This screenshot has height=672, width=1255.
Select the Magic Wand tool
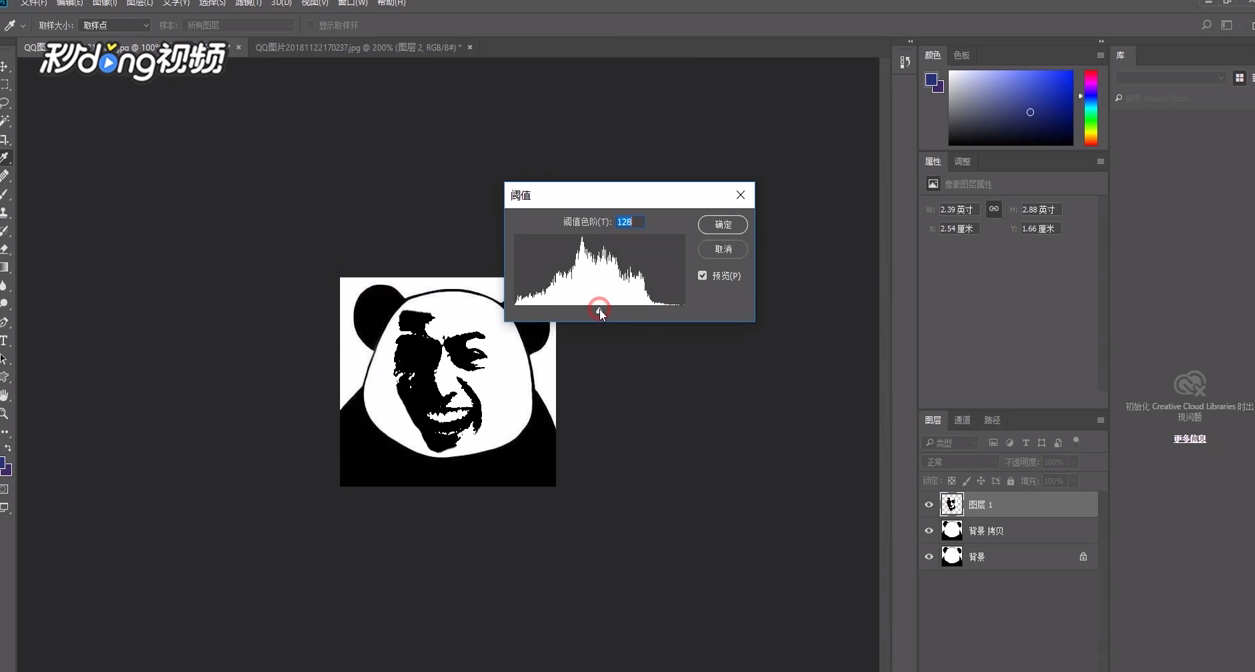coord(4,121)
